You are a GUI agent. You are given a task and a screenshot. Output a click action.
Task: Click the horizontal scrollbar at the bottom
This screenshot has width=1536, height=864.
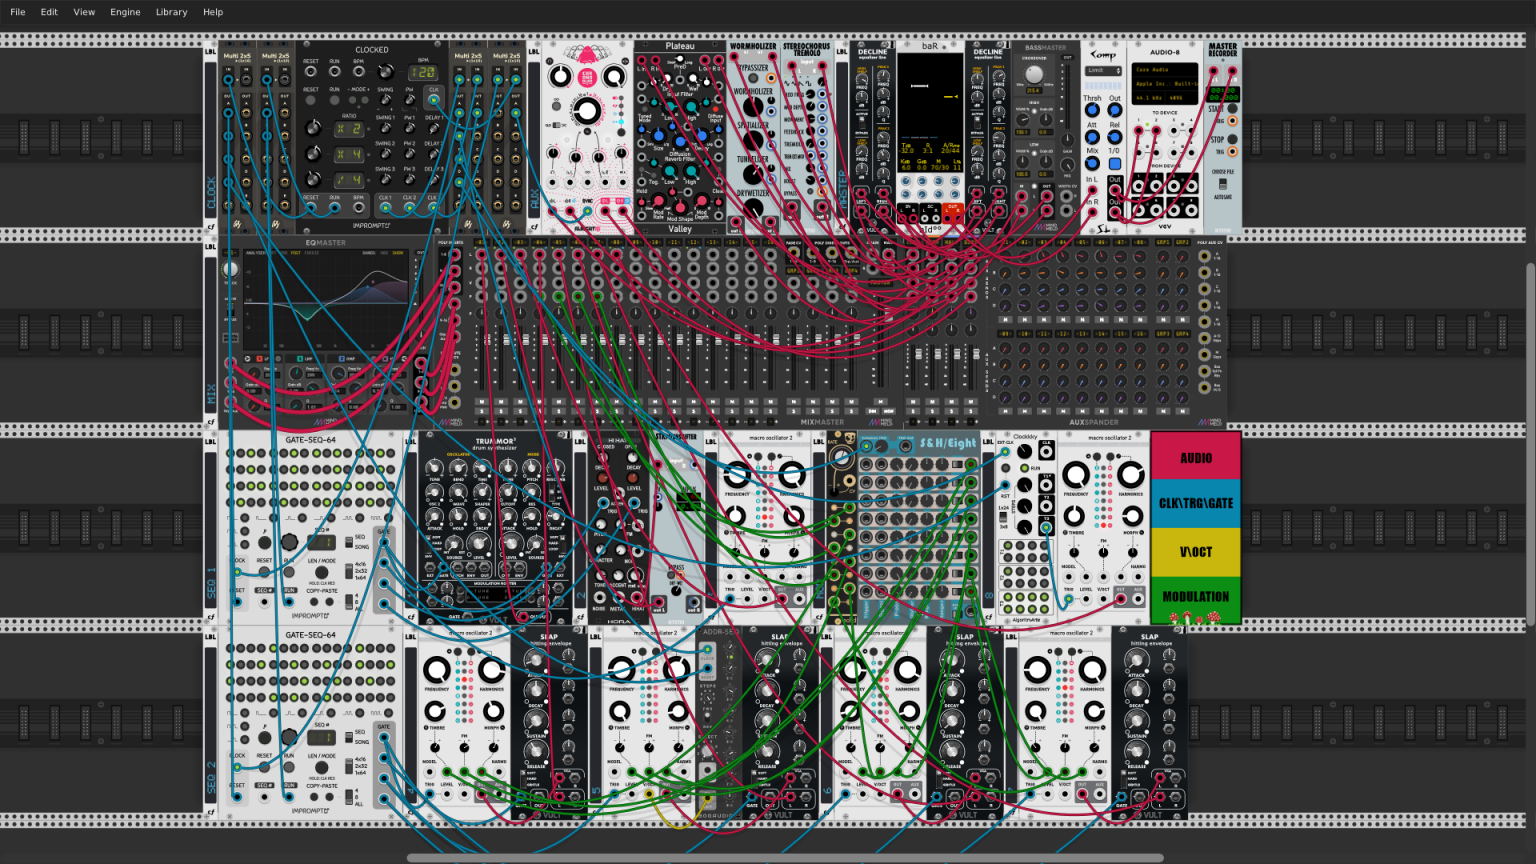[785, 858]
